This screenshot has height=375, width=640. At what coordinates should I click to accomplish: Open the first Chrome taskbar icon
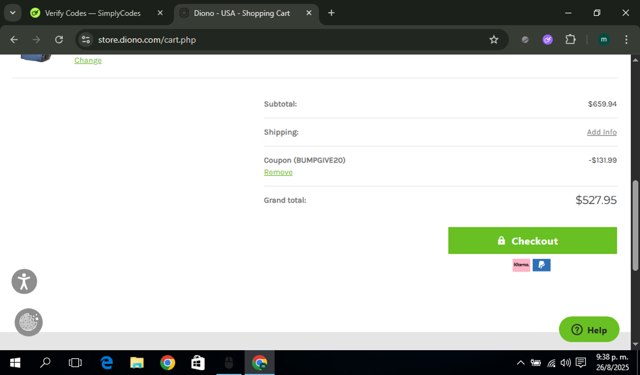tap(167, 362)
